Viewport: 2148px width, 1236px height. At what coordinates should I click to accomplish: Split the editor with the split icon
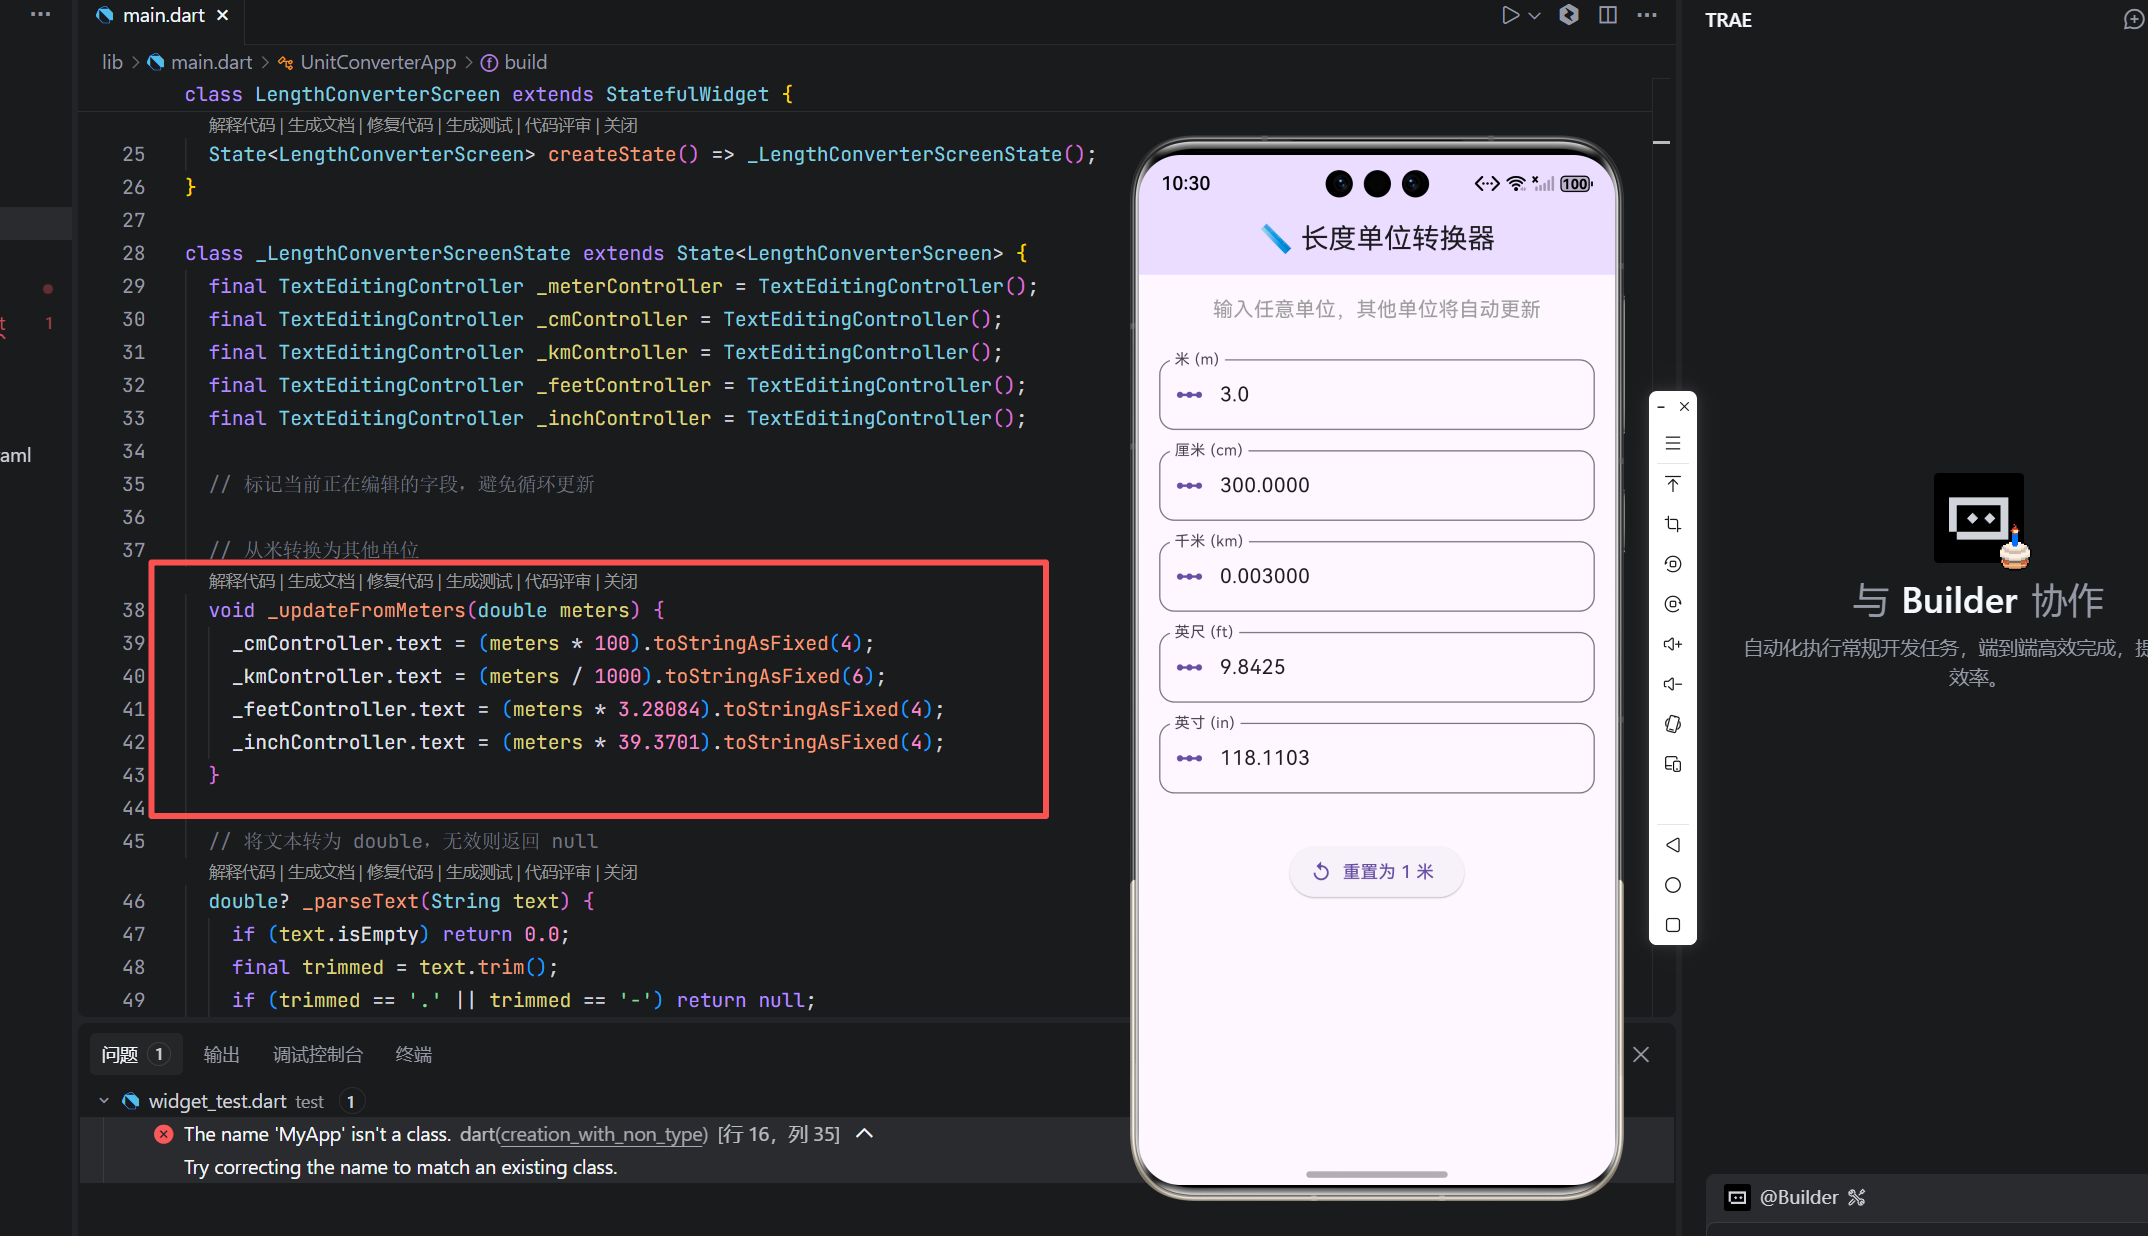click(x=1608, y=15)
